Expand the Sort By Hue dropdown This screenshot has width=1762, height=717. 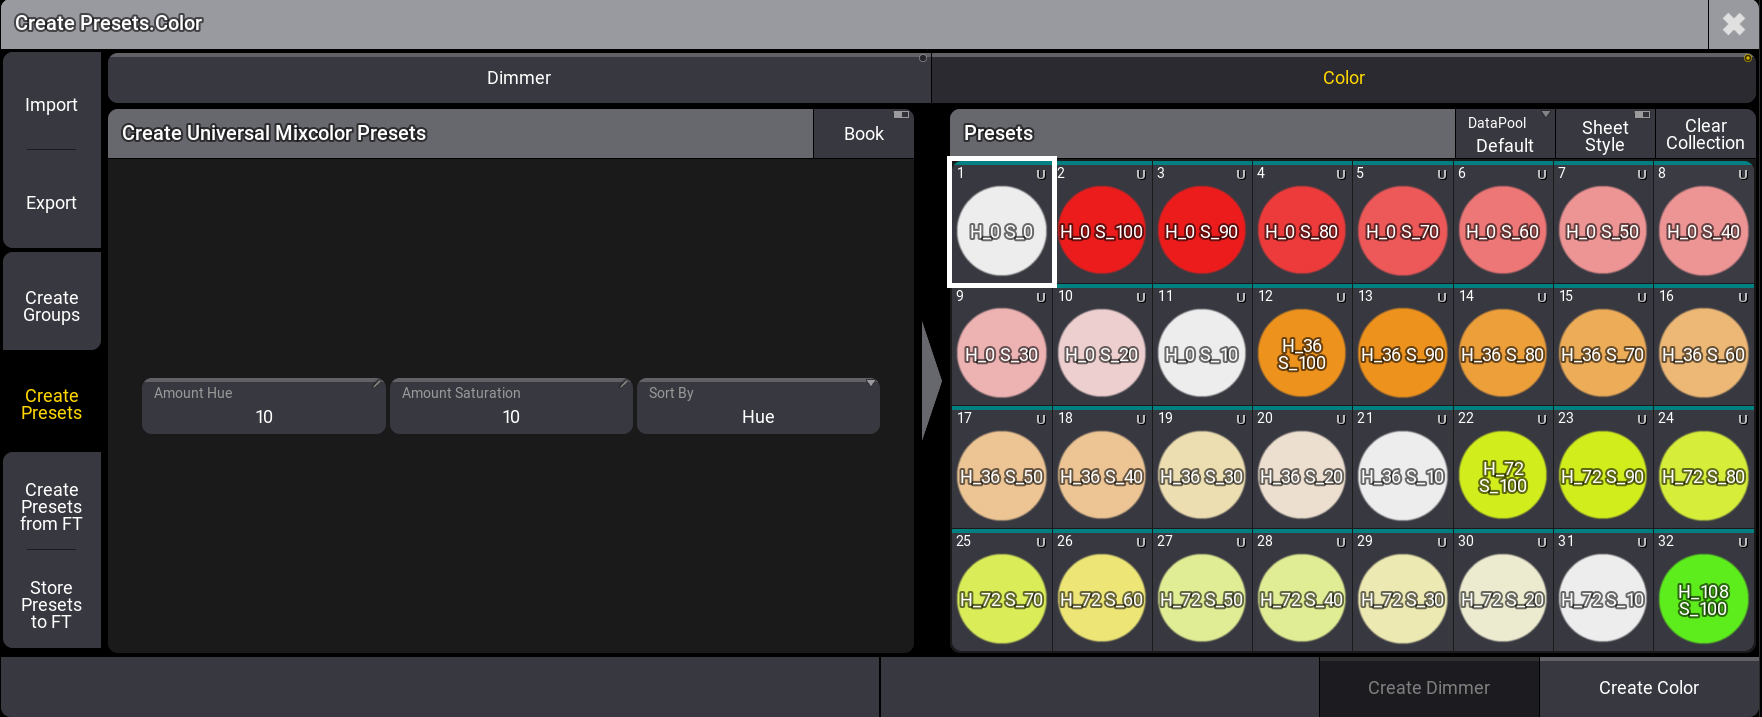758,406
